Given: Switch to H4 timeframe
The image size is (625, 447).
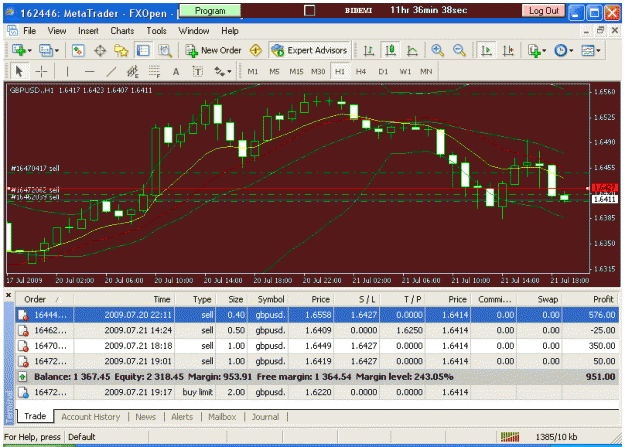Looking at the screenshot, I should (361, 71).
